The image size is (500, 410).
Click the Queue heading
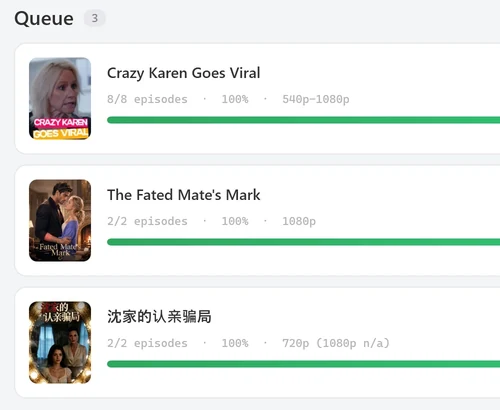pyautogui.click(x=44, y=18)
